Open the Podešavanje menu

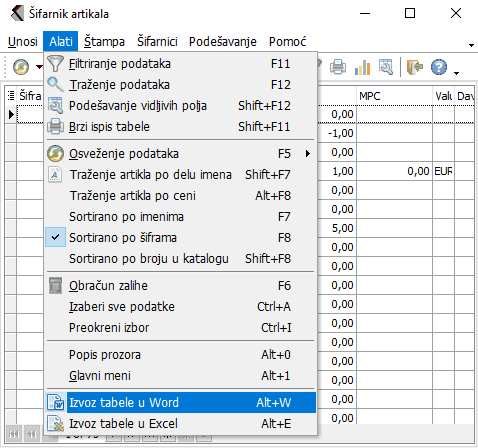coord(223,41)
